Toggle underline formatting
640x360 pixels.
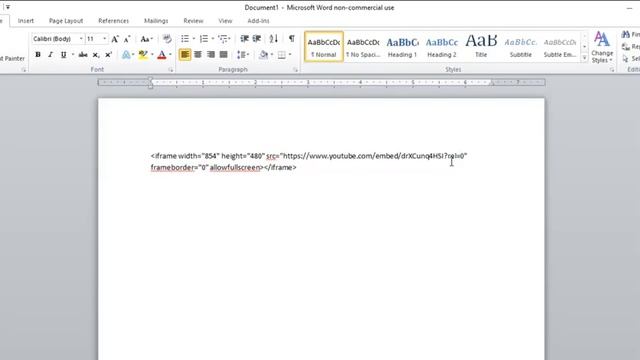point(64,55)
